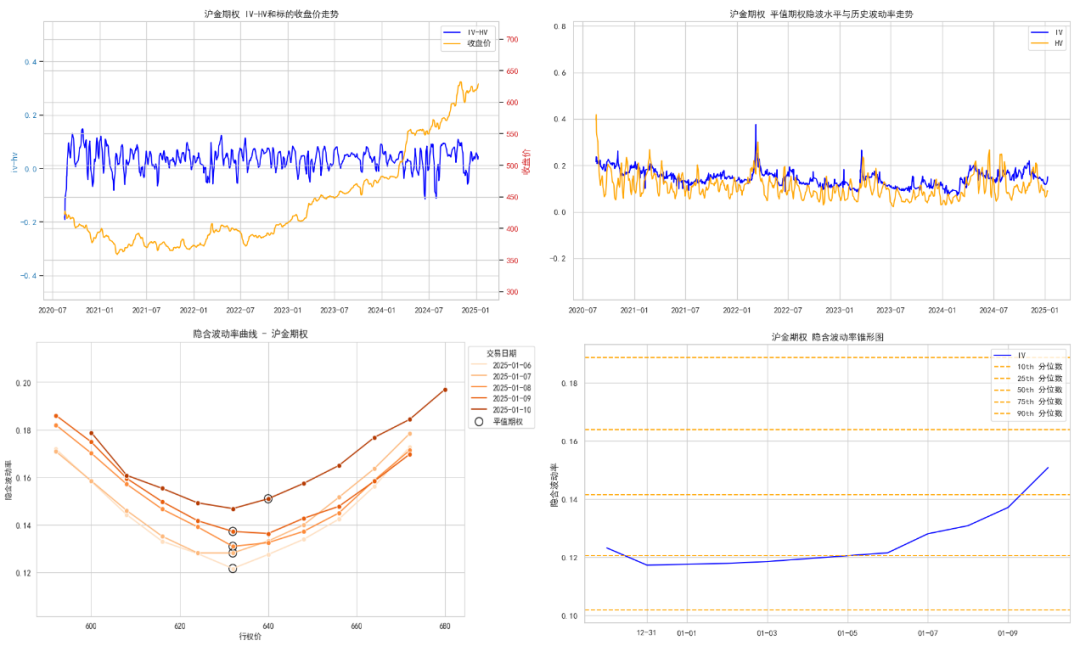Viewport: 1080px width, 646px height.
Task: Click the '2025-01' date tick in the IV/HV chart
Action: pyautogui.click(x=1044, y=310)
